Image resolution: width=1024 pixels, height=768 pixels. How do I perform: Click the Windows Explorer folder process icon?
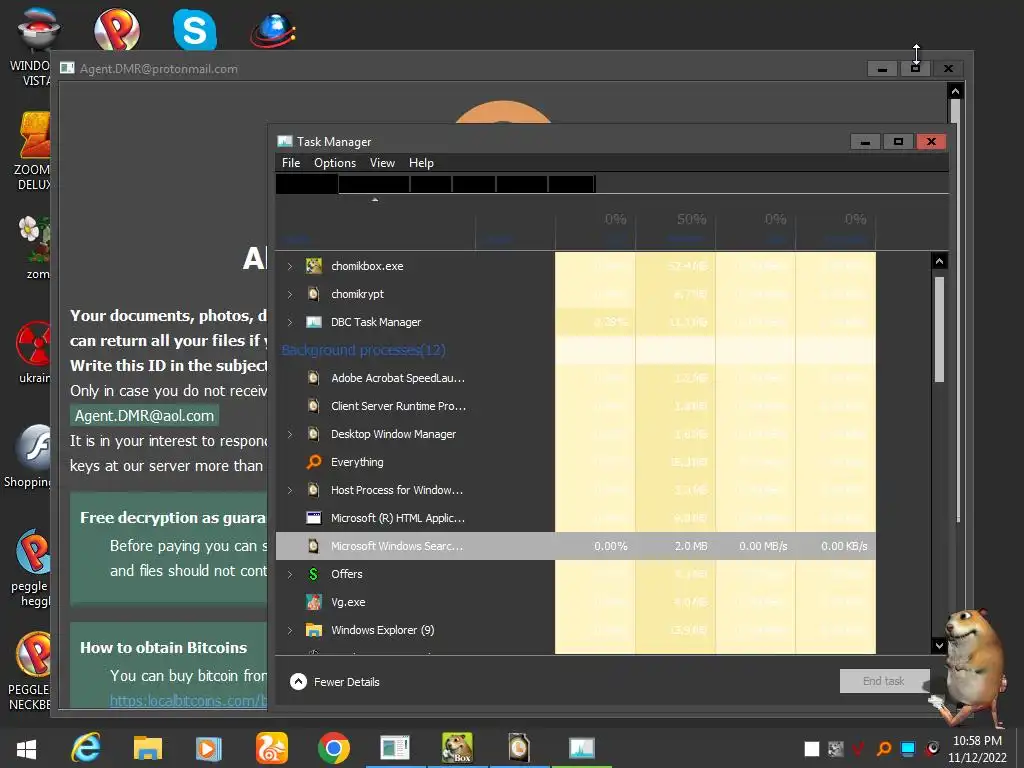(313, 630)
